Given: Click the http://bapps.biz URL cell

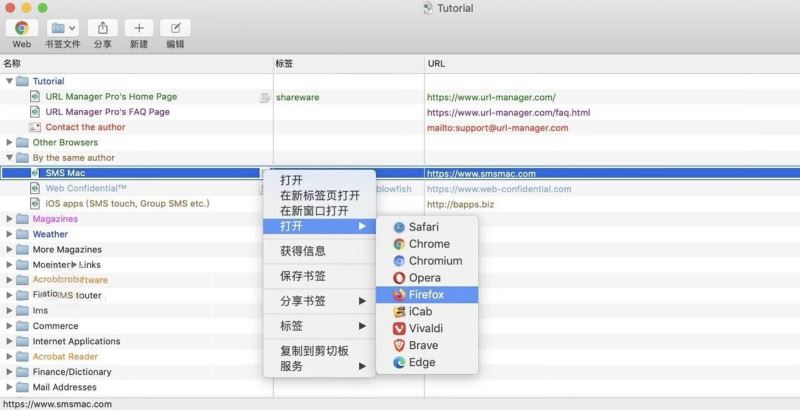Looking at the screenshot, I should (x=460, y=204).
